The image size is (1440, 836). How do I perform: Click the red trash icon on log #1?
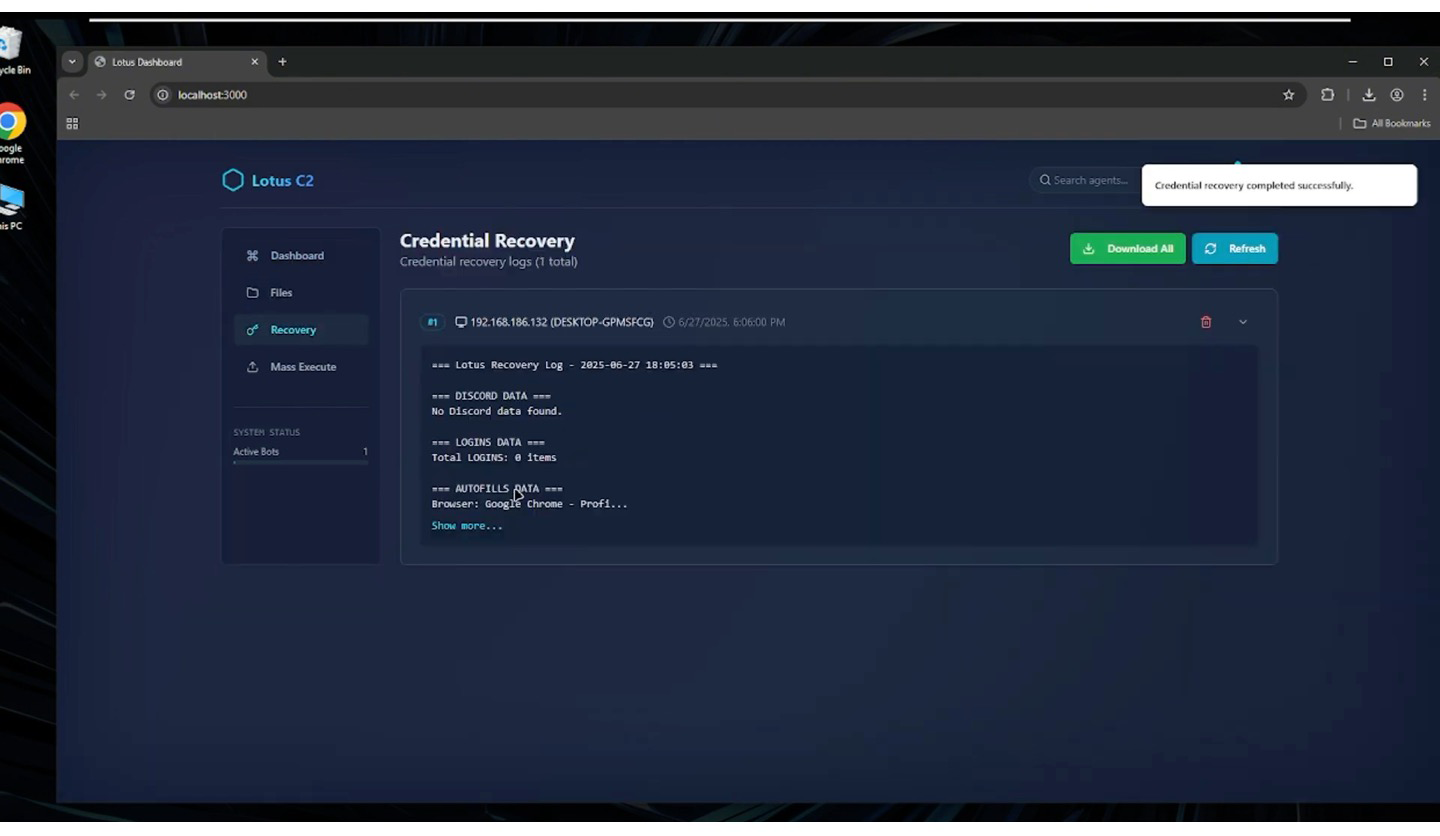(x=1206, y=322)
